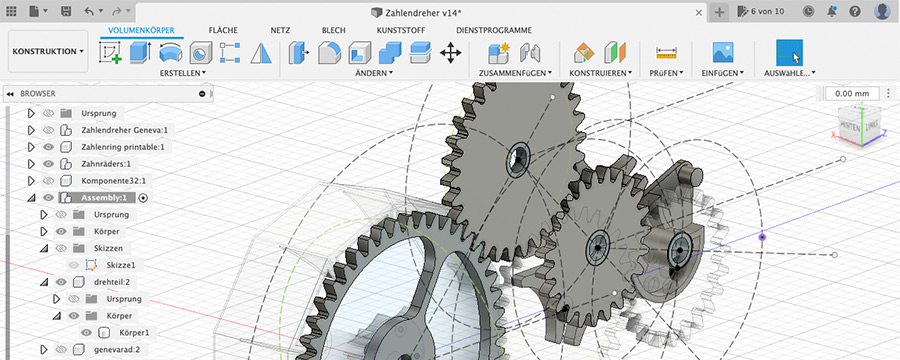Image resolution: width=900 pixels, height=360 pixels.
Task: Select the Create Sketch tool icon
Action: 110,53
